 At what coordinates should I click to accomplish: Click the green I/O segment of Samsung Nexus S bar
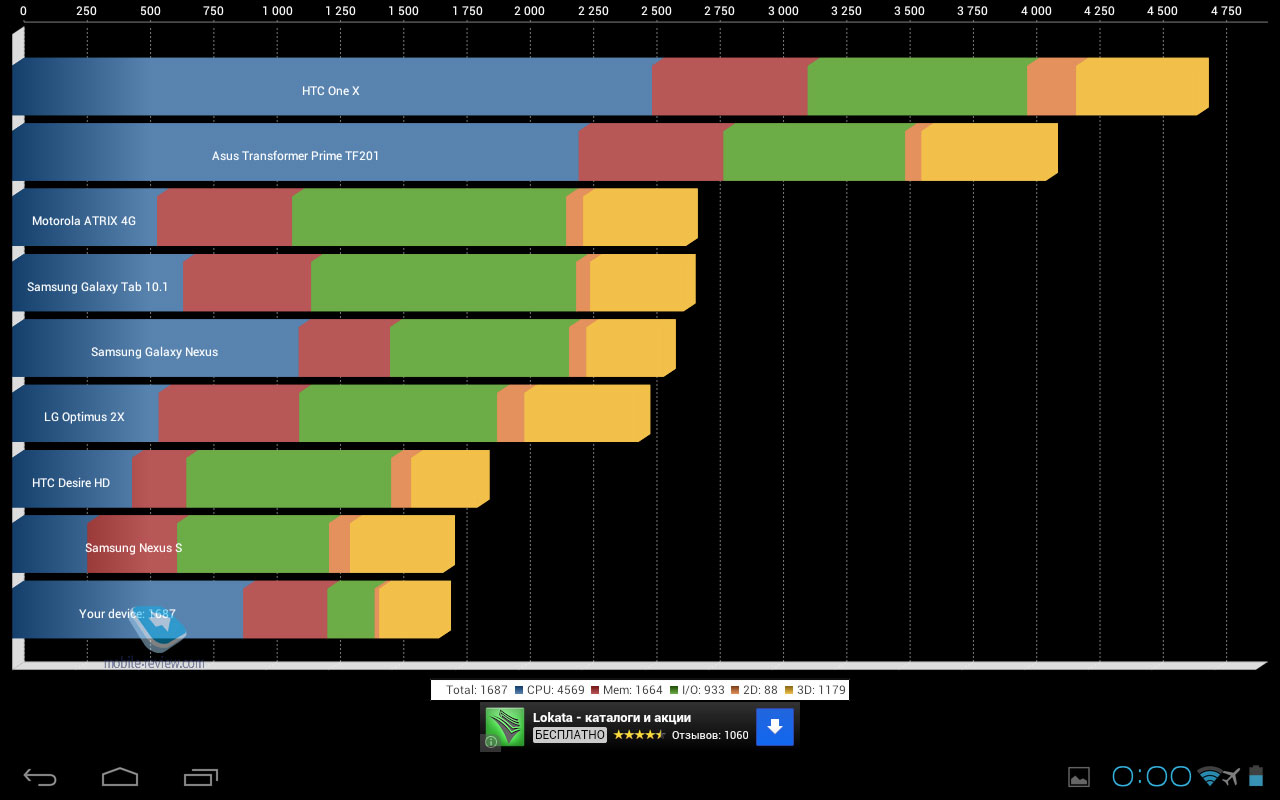[x=253, y=544]
